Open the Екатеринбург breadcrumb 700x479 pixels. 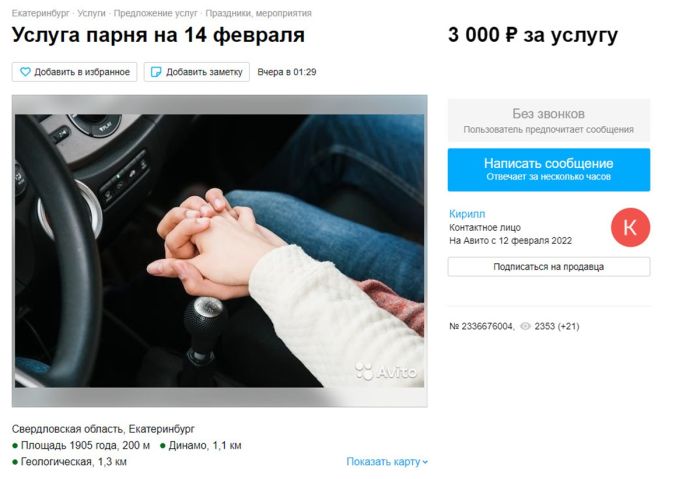(41, 13)
